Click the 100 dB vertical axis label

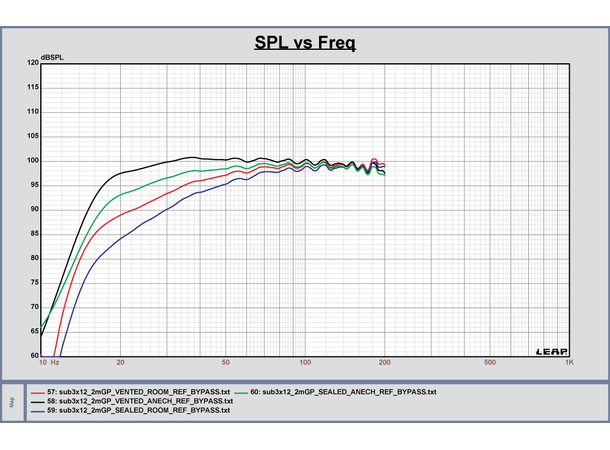[x=33, y=160]
